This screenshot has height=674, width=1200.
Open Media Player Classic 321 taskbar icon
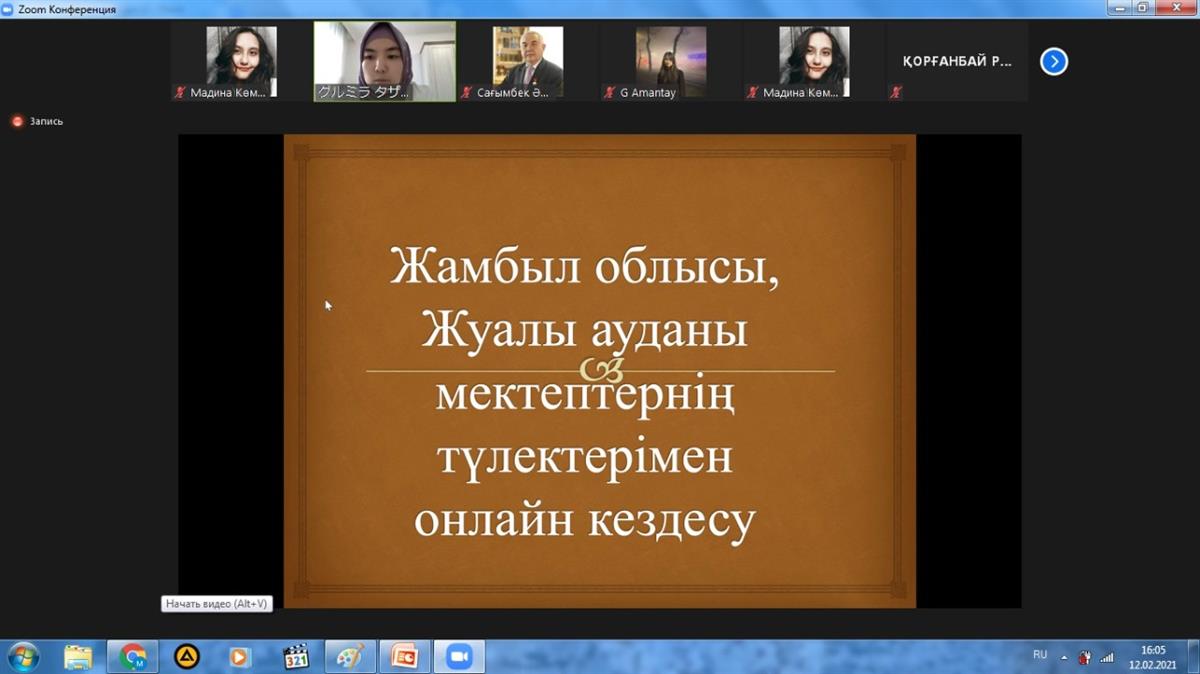(x=296, y=657)
